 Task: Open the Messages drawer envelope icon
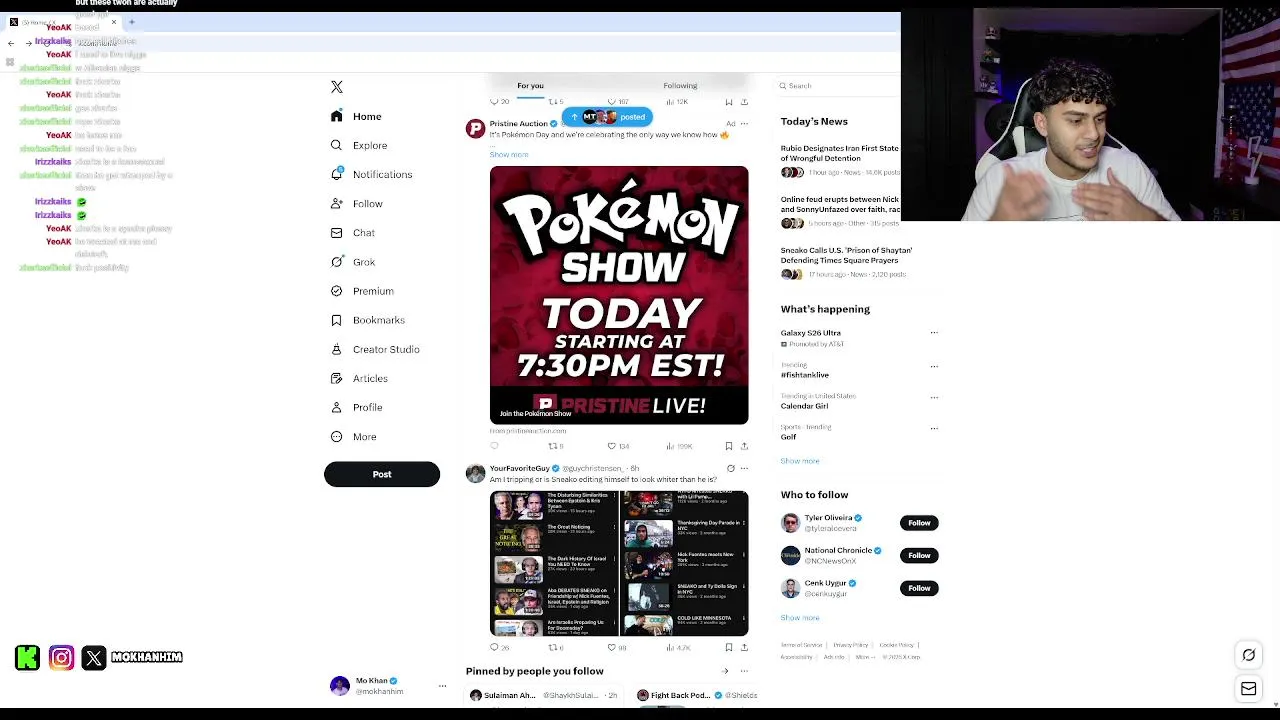1249,689
